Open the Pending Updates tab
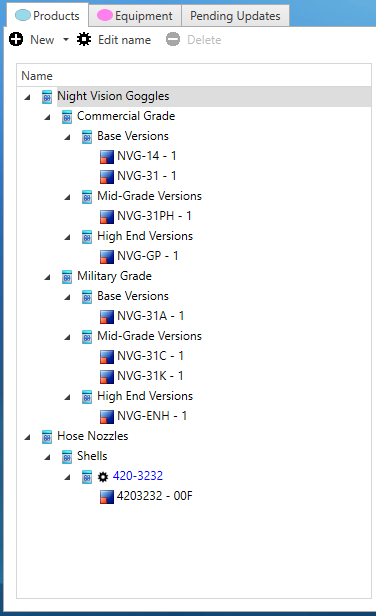 pyautogui.click(x=235, y=16)
